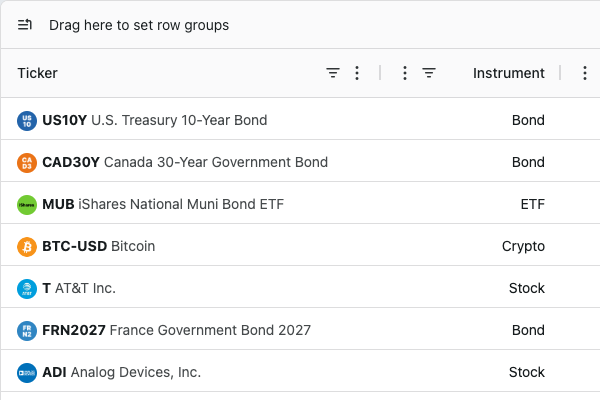This screenshot has width=600, height=400.
Task: Open the Instrument column filter icon
Action: 429,73
